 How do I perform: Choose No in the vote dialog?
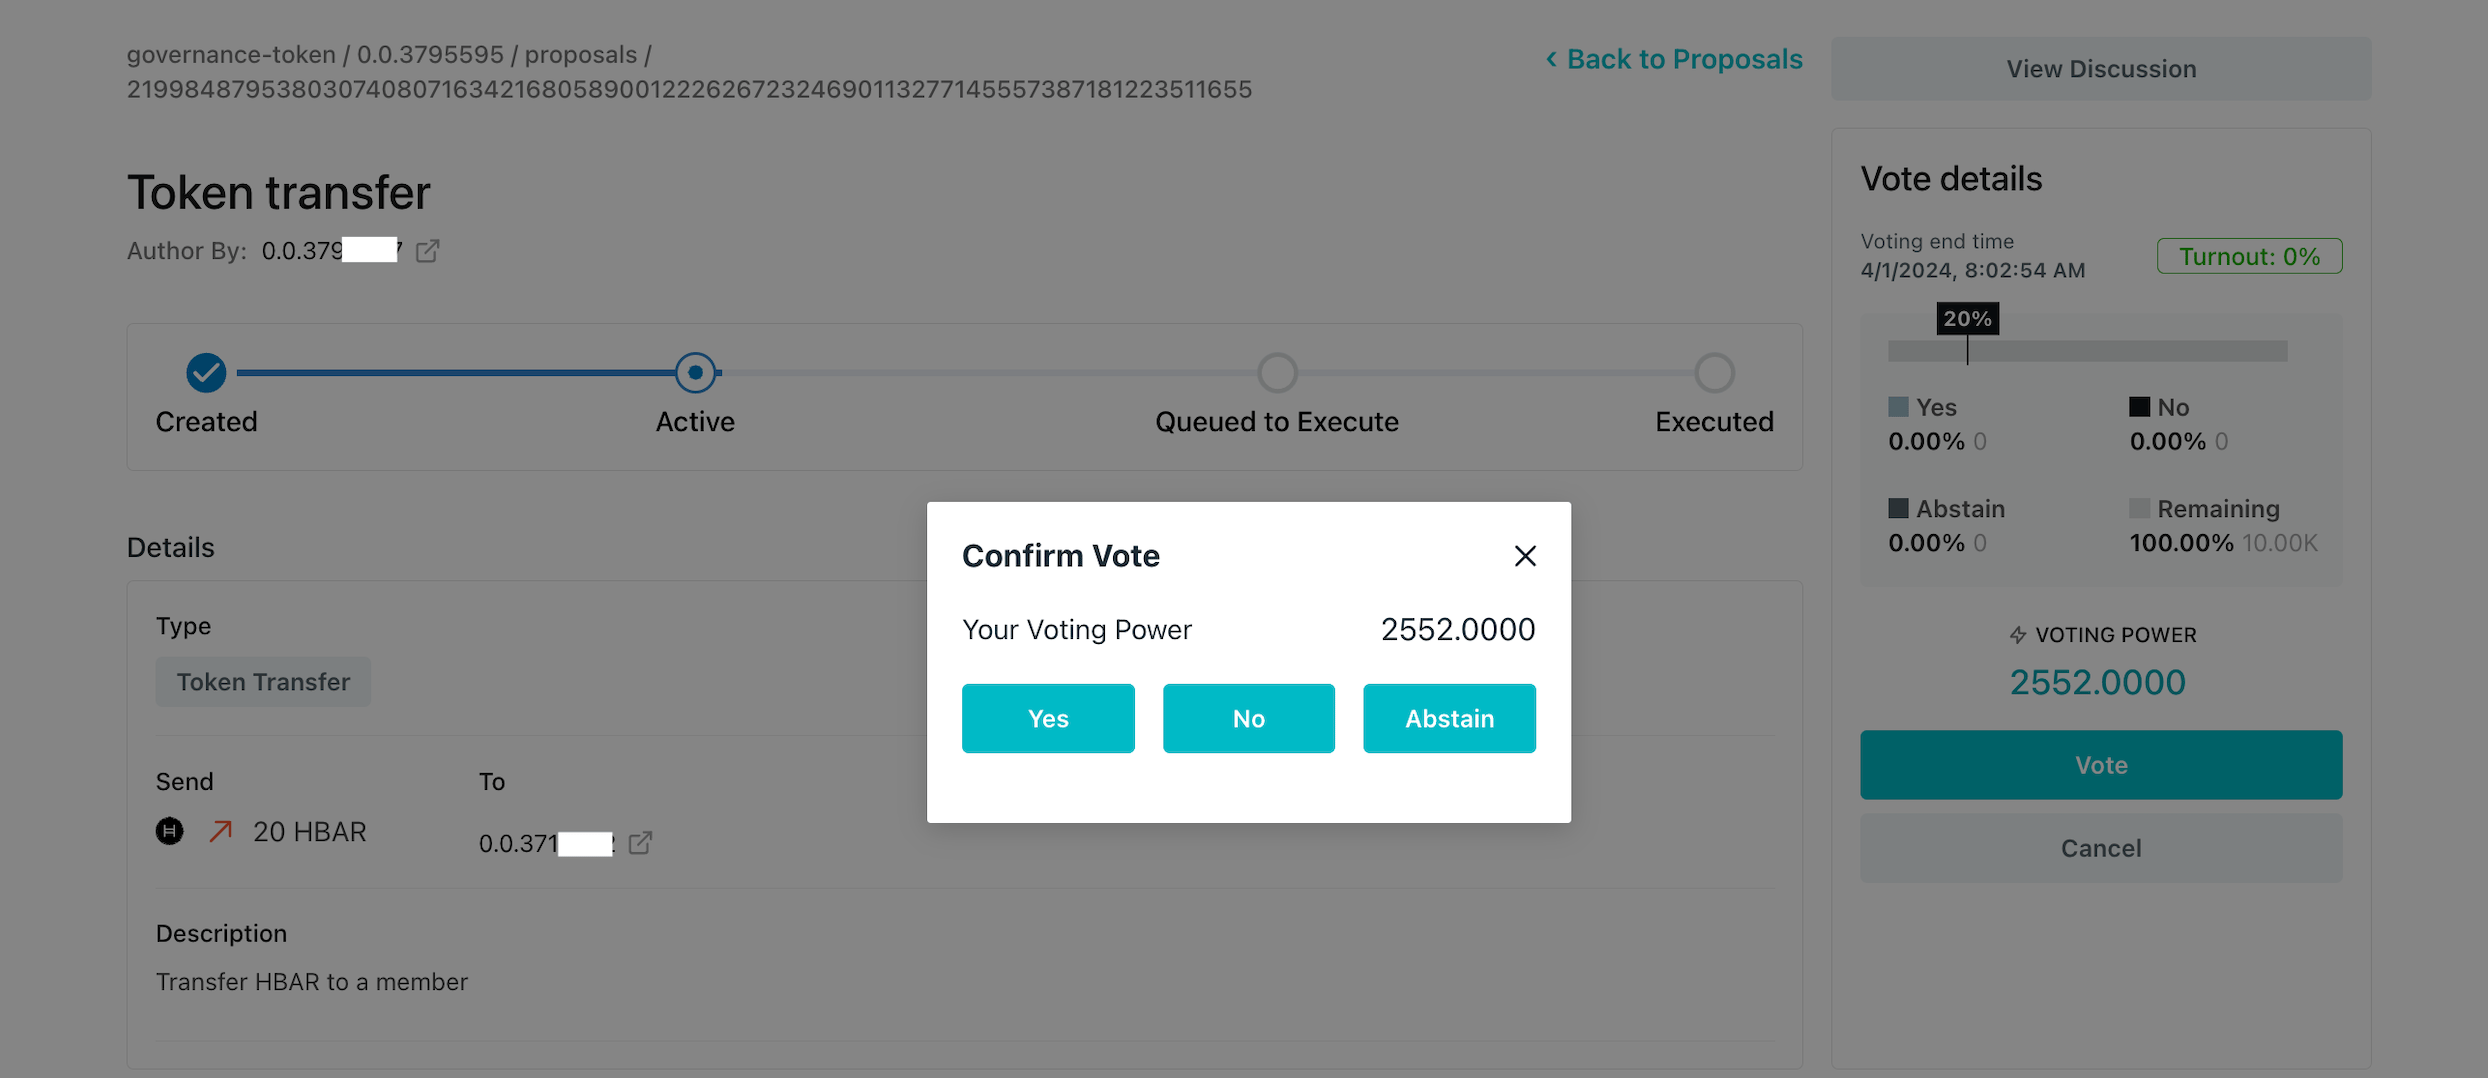[x=1249, y=718]
